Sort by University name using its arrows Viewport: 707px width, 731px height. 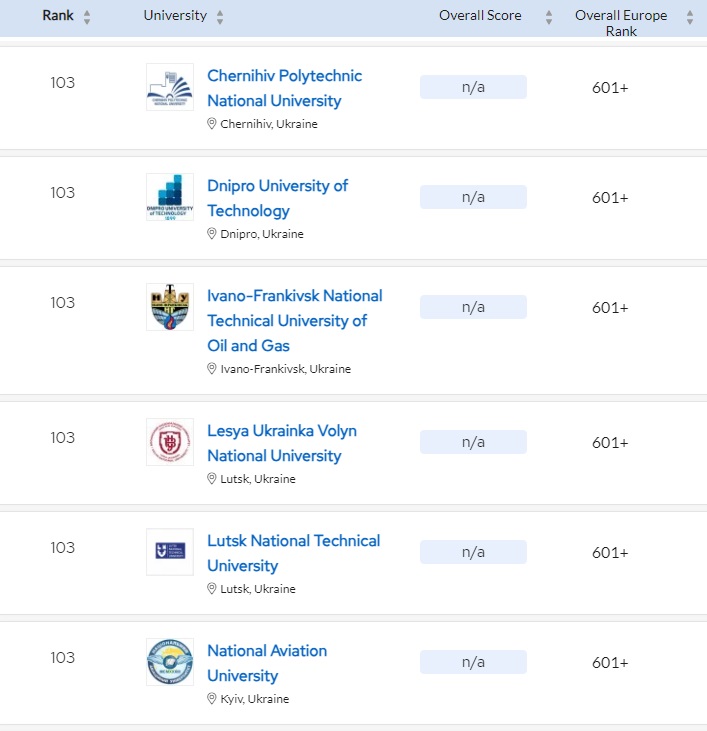click(220, 17)
